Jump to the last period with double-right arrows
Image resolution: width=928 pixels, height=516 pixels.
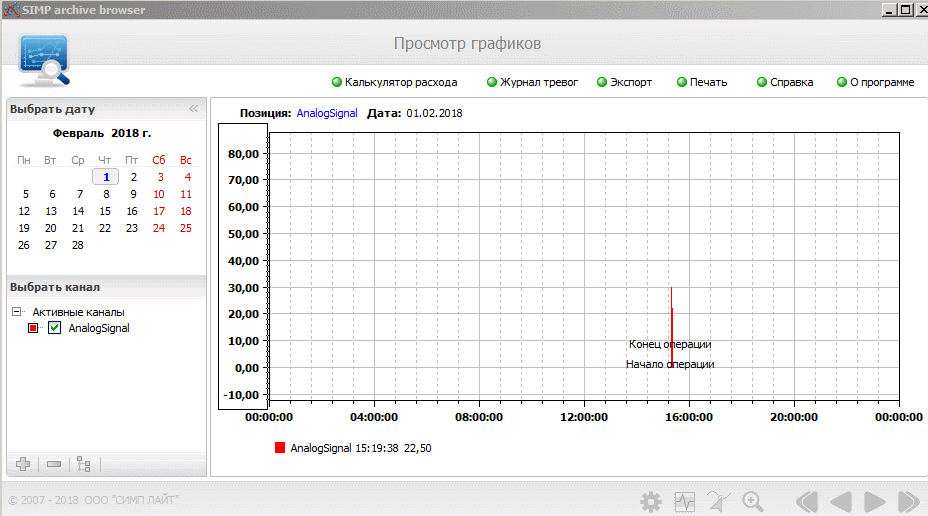pos(908,502)
